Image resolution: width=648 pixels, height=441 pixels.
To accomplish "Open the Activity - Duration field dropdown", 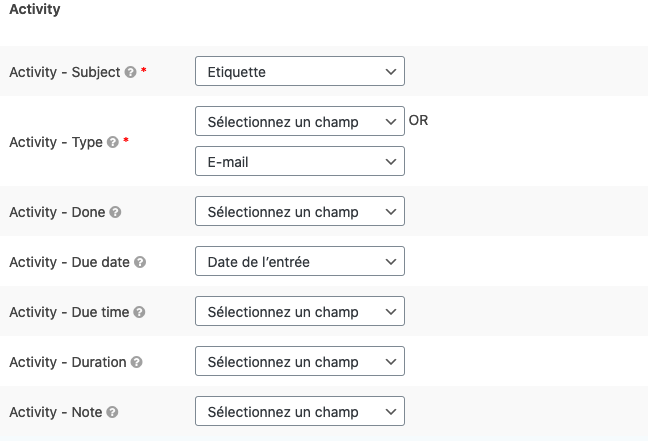I will pos(300,361).
